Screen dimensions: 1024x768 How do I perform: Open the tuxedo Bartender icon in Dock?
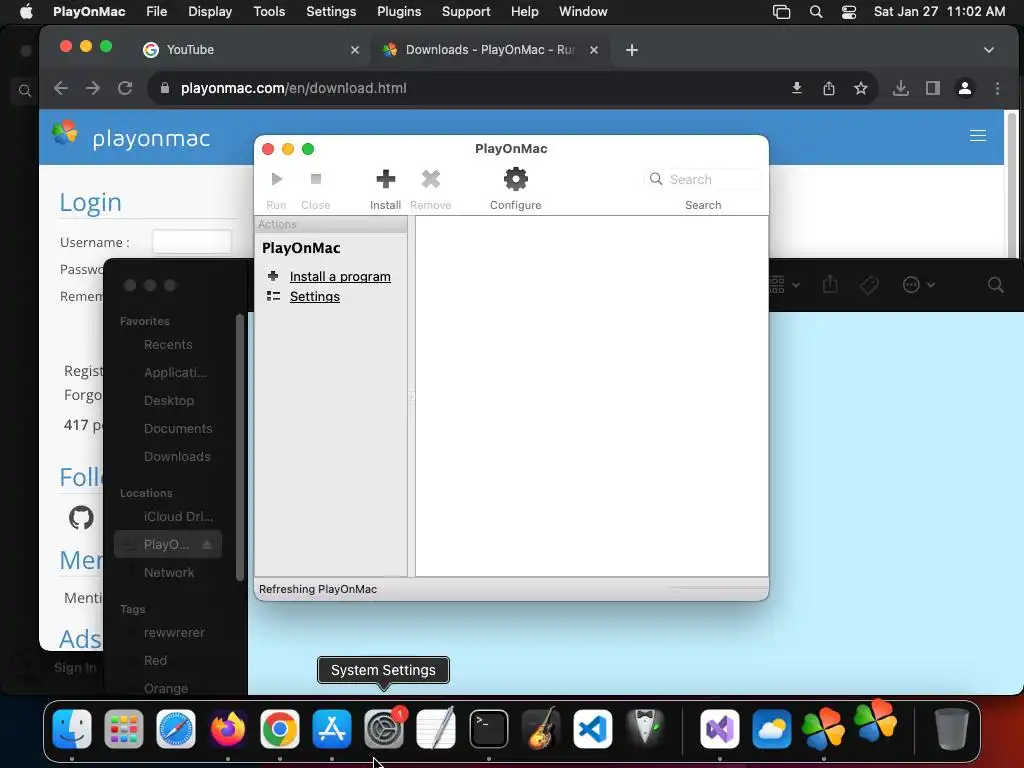[645, 729]
